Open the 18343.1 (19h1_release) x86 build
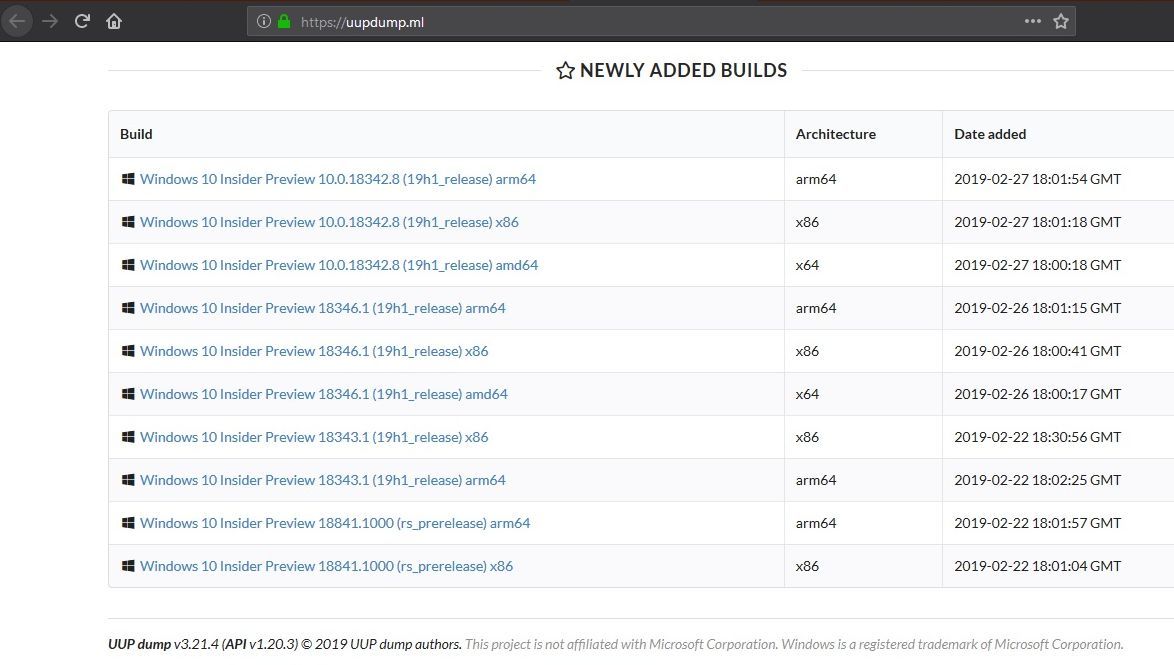Screen dimensions: 1174x665 pos(314,437)
